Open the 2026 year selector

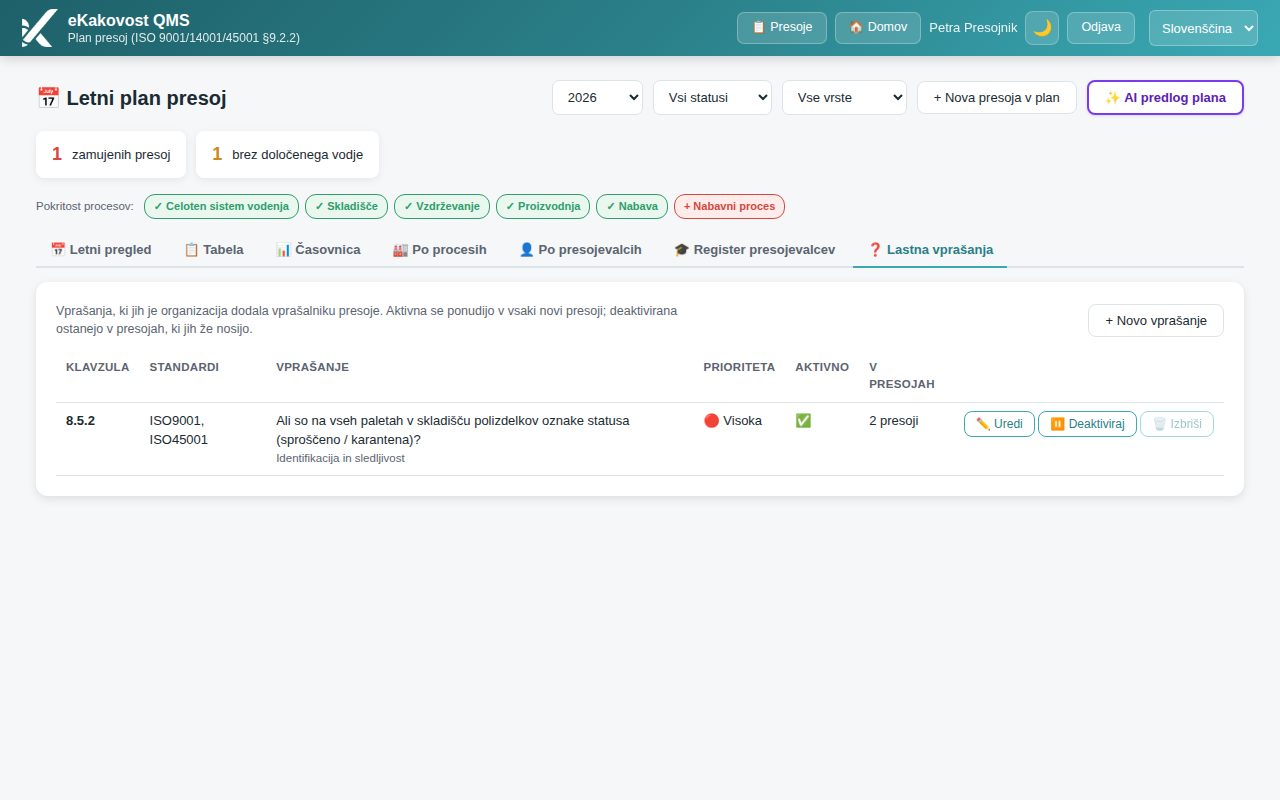tap(597, 98)
